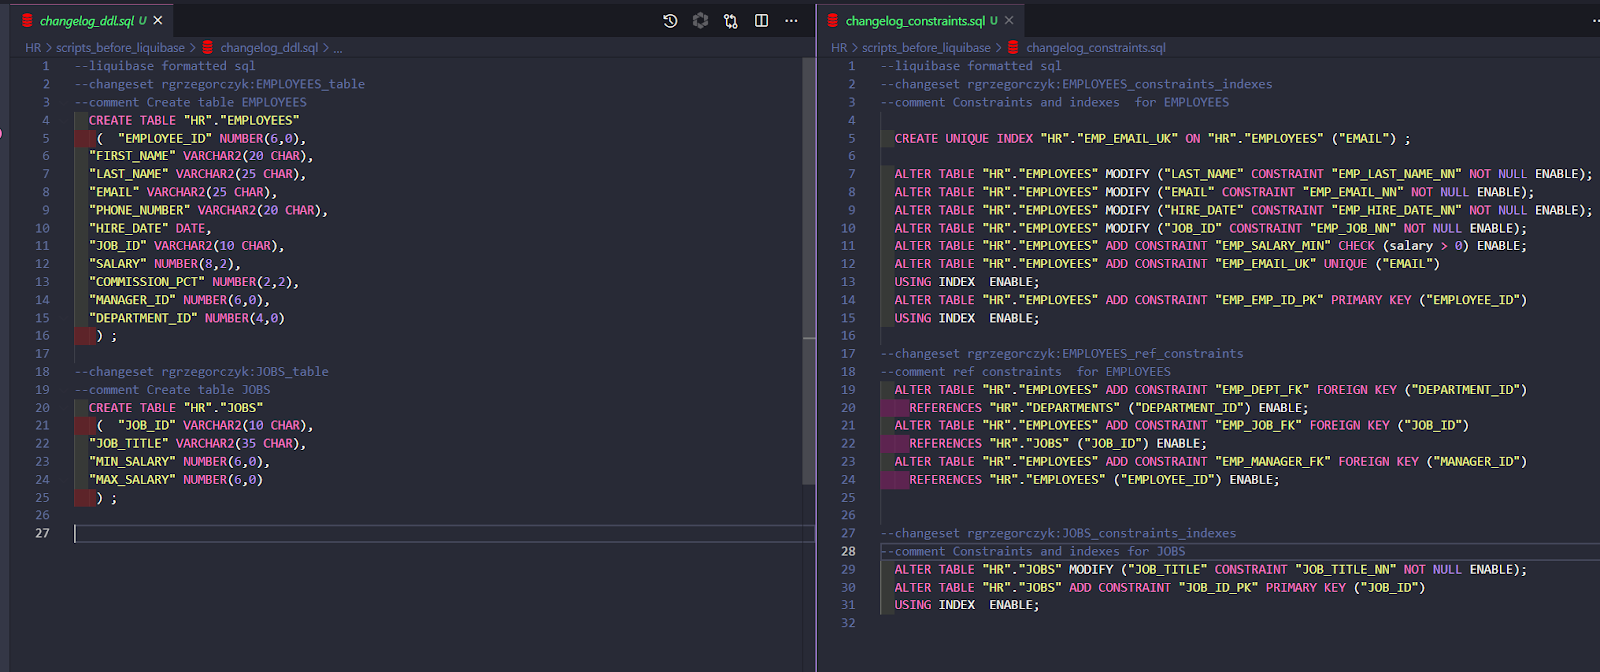Viewport: 1600px width, 672px height.
Task: Close the changelog_constraints.sql tab
Action: (x=1009, y=20)
